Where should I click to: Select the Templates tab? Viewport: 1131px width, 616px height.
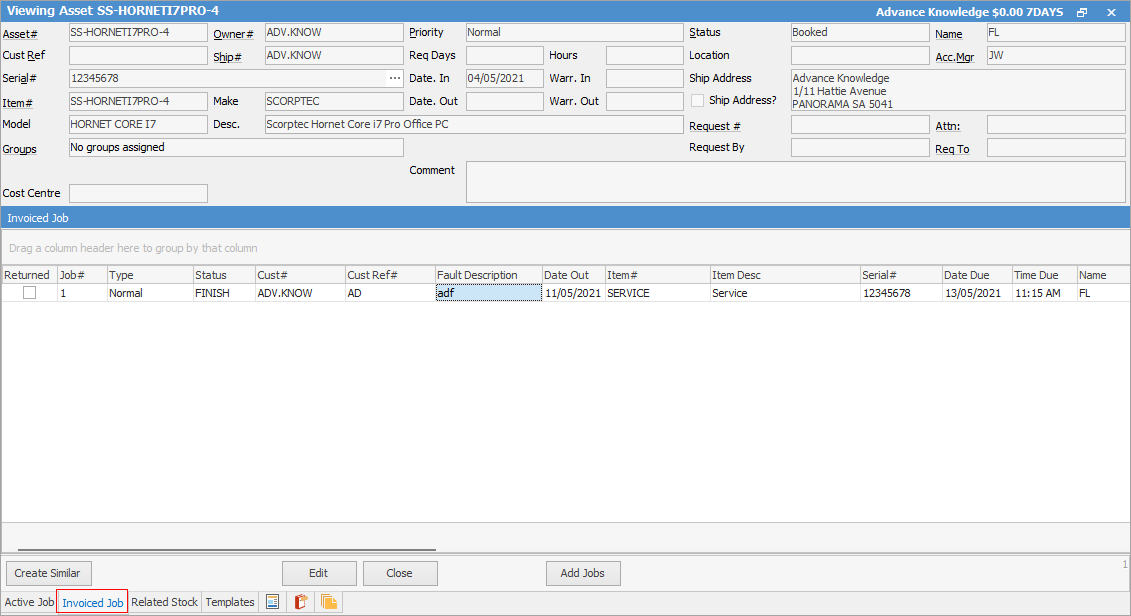click(229, 601)
